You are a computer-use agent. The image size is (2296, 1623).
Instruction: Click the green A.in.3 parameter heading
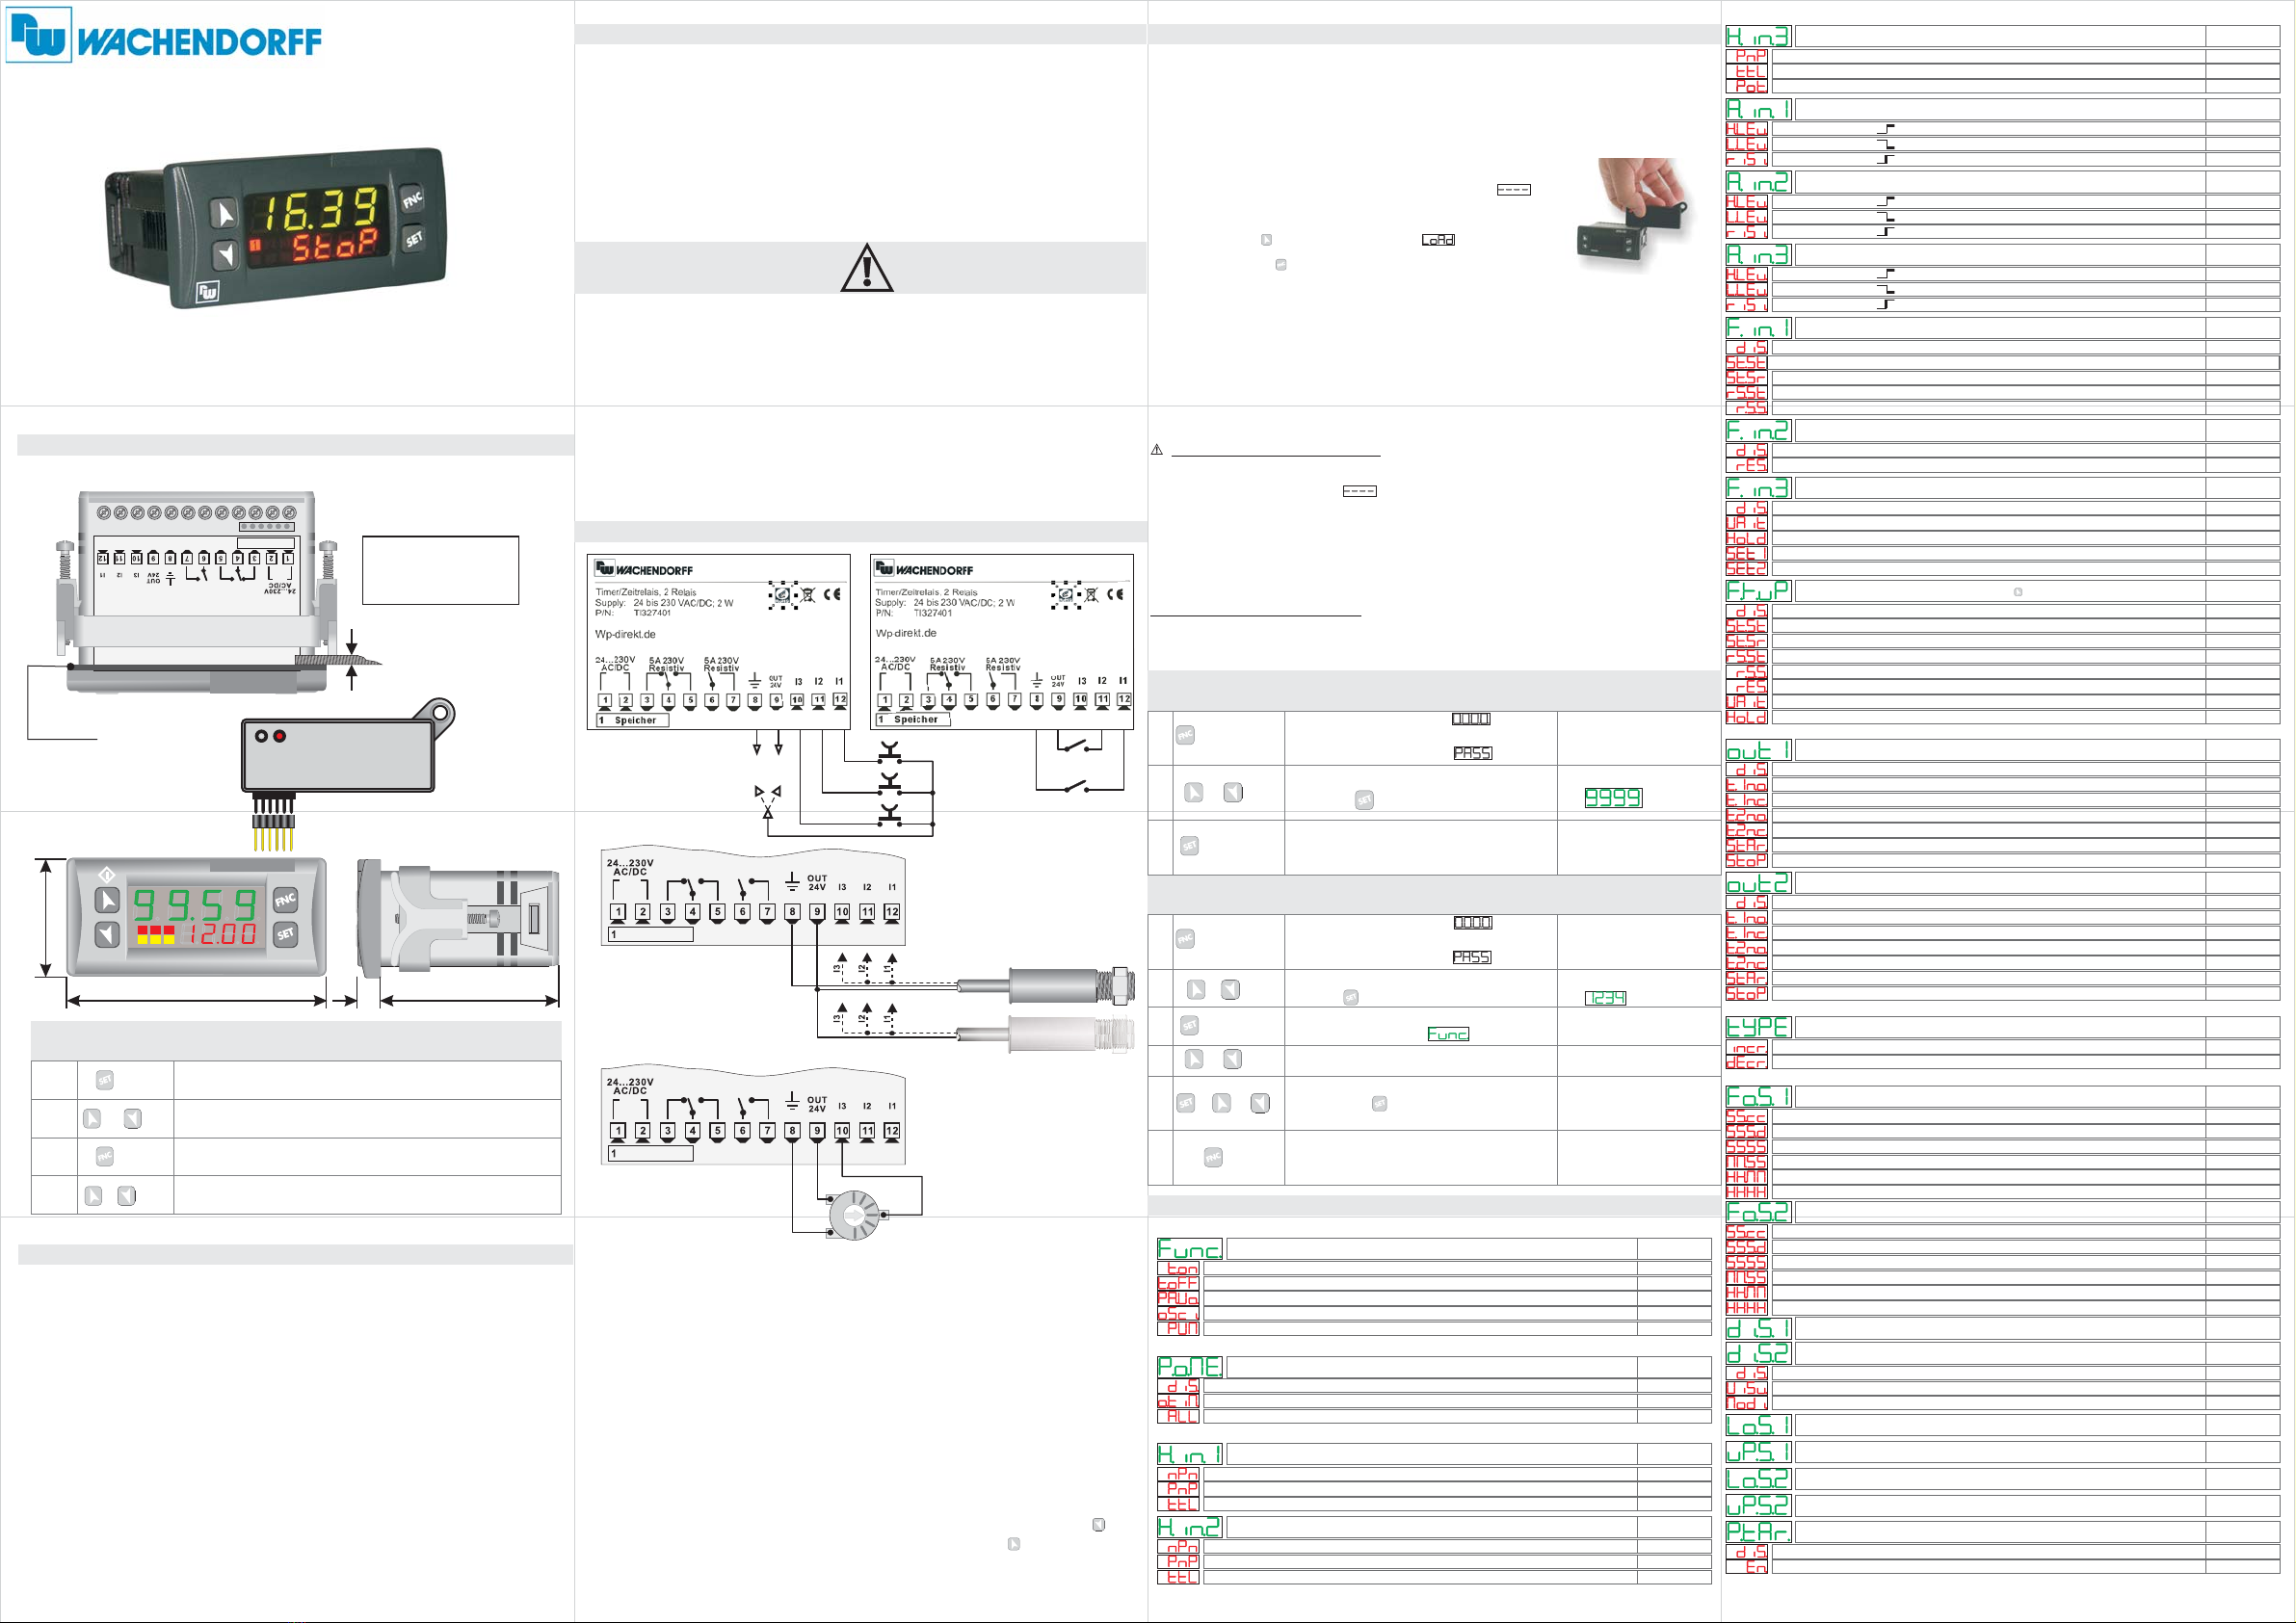pos(1758,255)
